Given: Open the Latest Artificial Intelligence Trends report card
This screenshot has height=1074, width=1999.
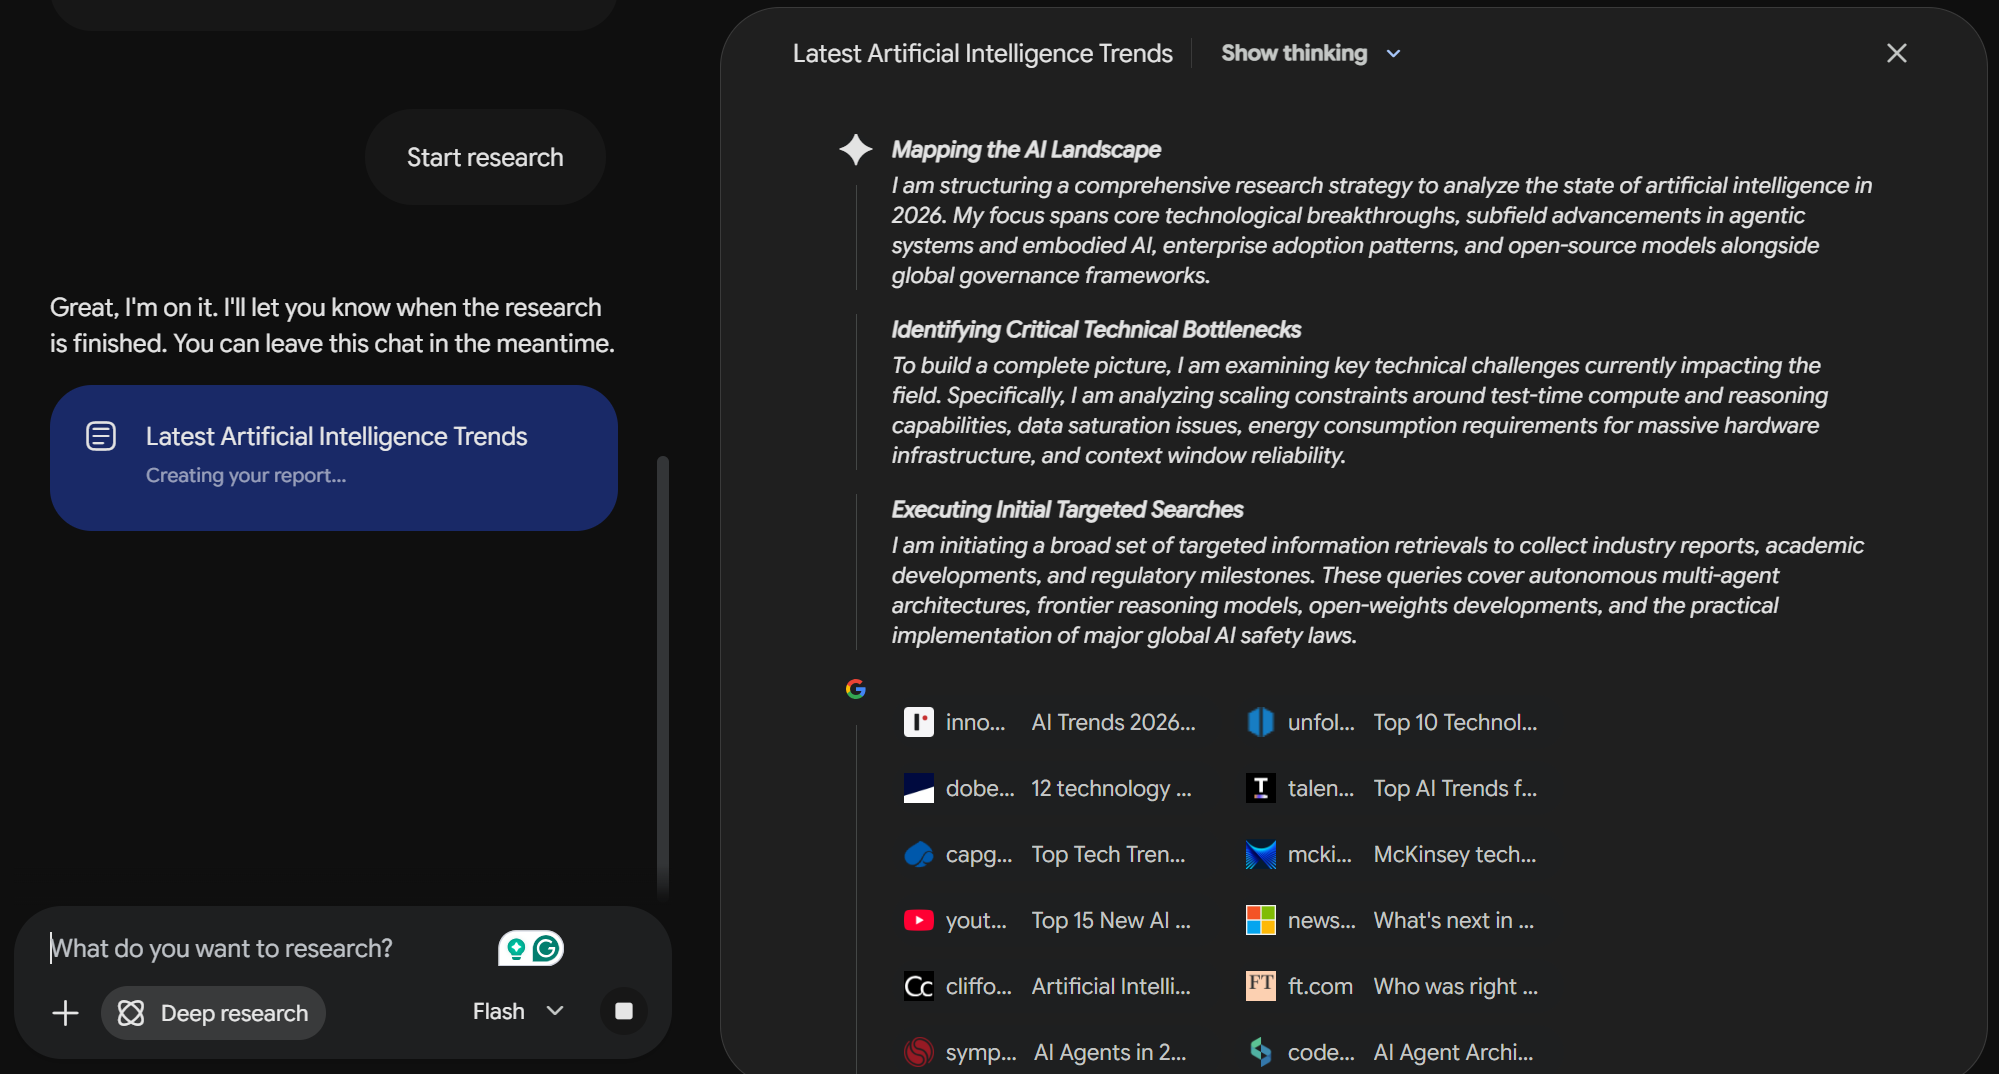Looking at the screenshot, I should (334, 458).
